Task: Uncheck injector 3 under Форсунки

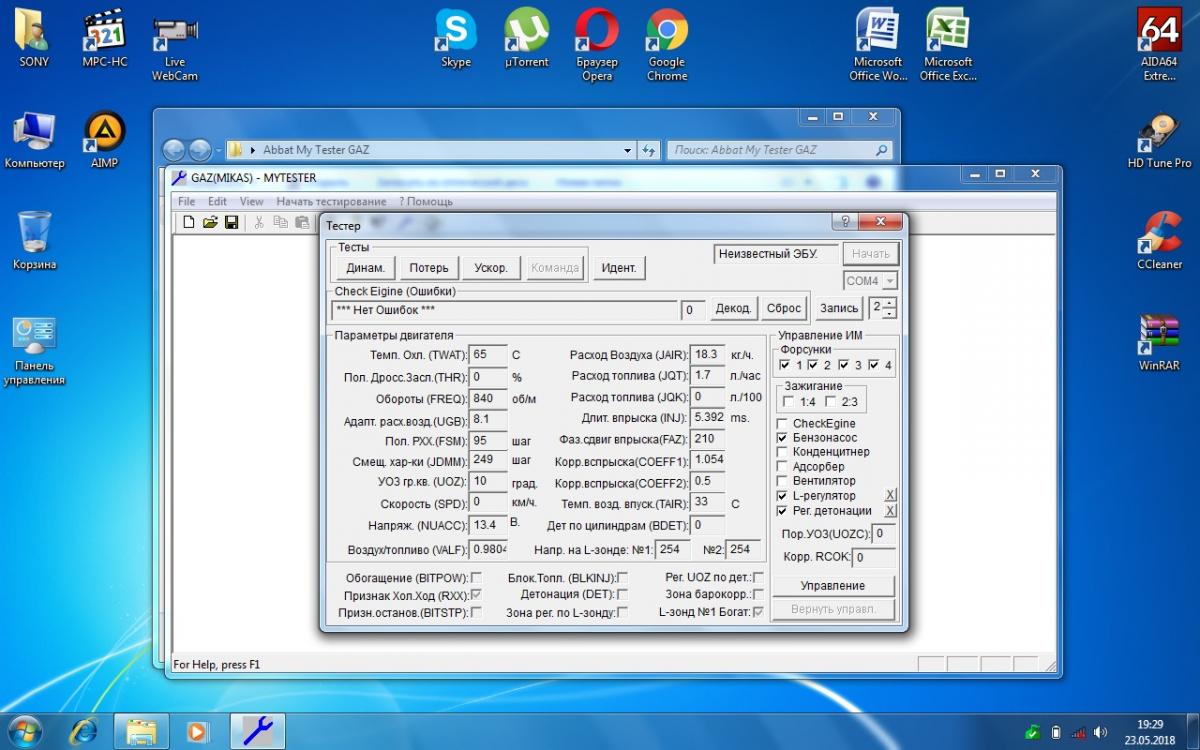Action: (843, 365)
